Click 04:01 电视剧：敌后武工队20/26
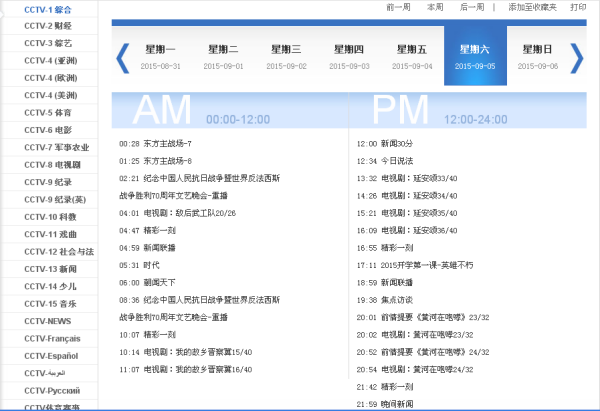Image resolution: width=600 pixels, height=411 pixels. pyautogui.click(x=177, y=213)
